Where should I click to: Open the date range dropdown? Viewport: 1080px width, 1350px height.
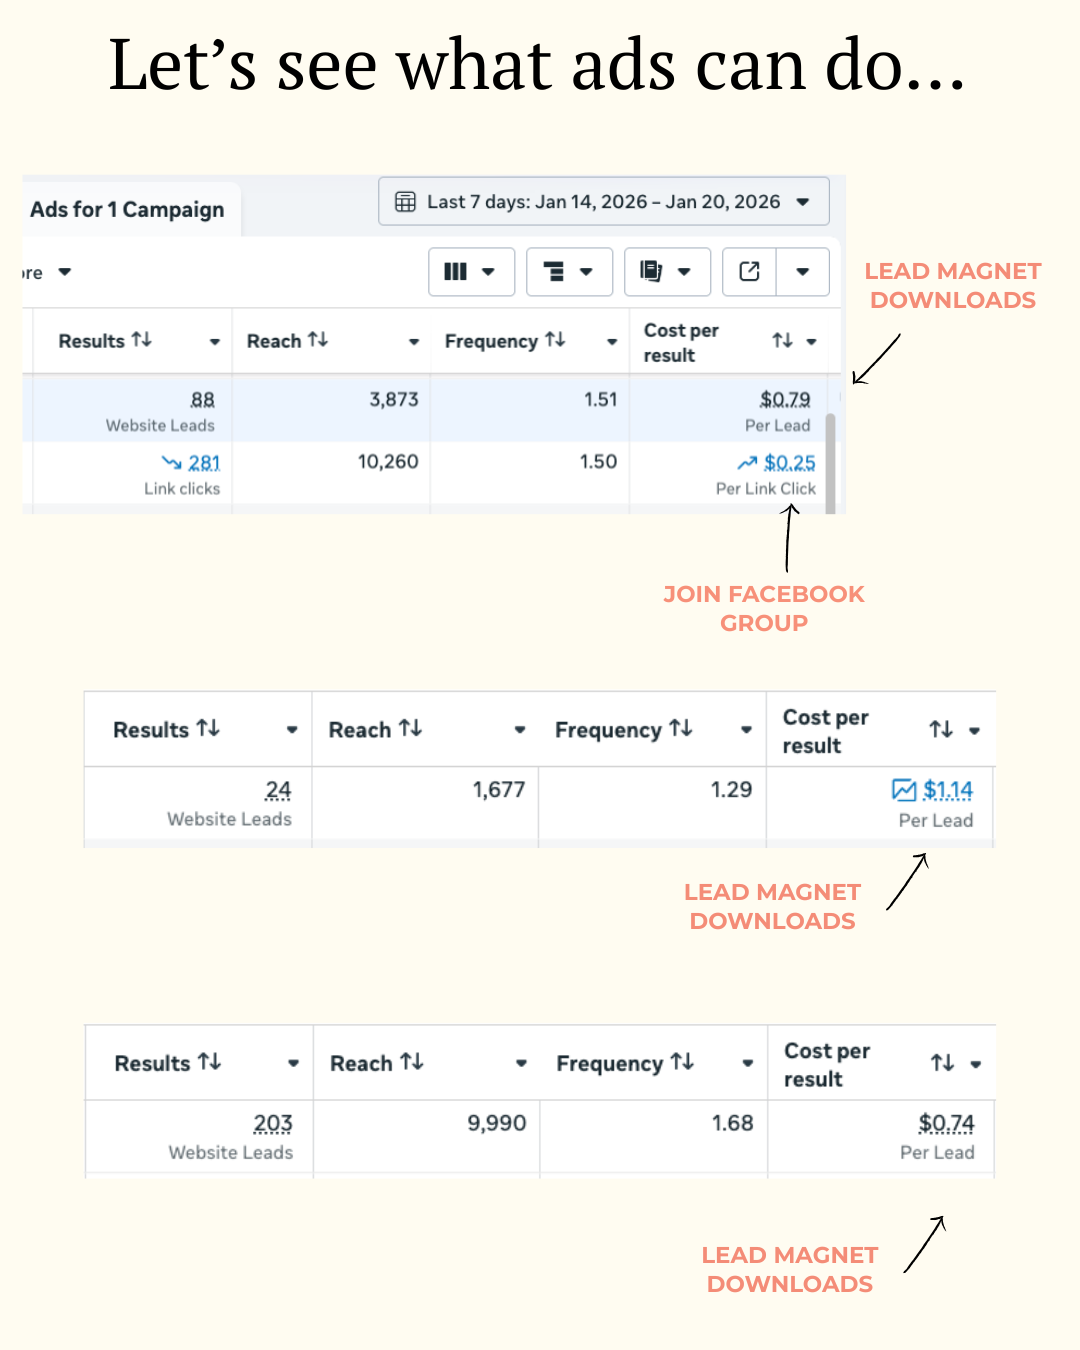coord(802,202)
